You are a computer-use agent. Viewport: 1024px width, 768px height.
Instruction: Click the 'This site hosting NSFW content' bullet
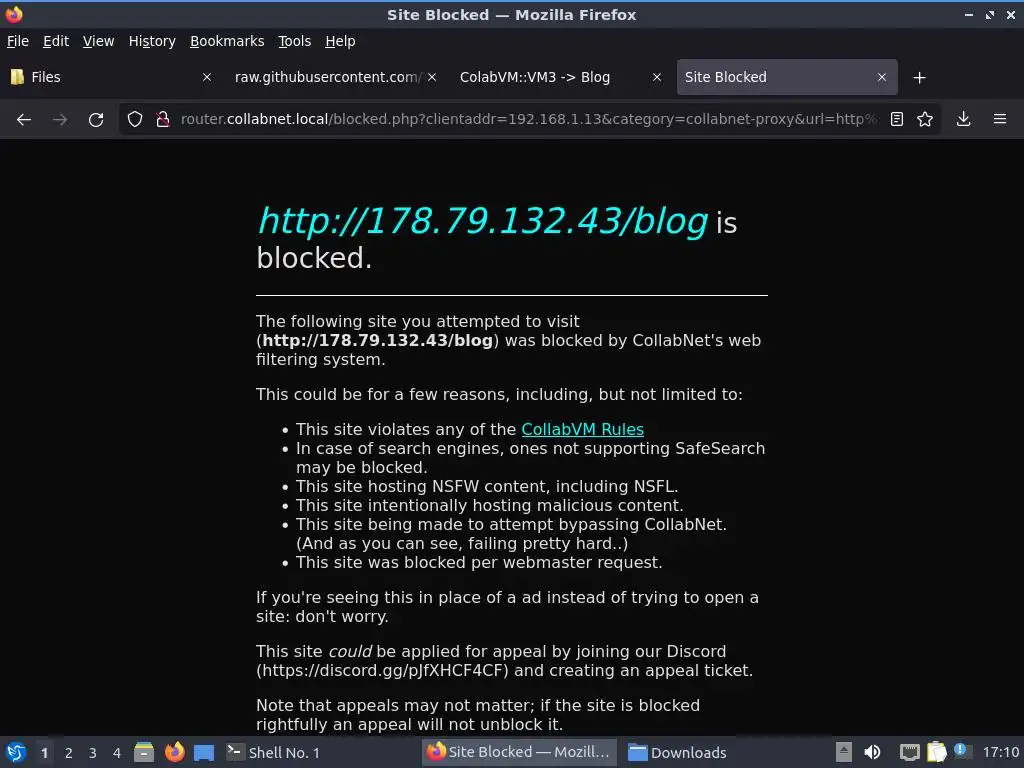click(x=487, y=487)
